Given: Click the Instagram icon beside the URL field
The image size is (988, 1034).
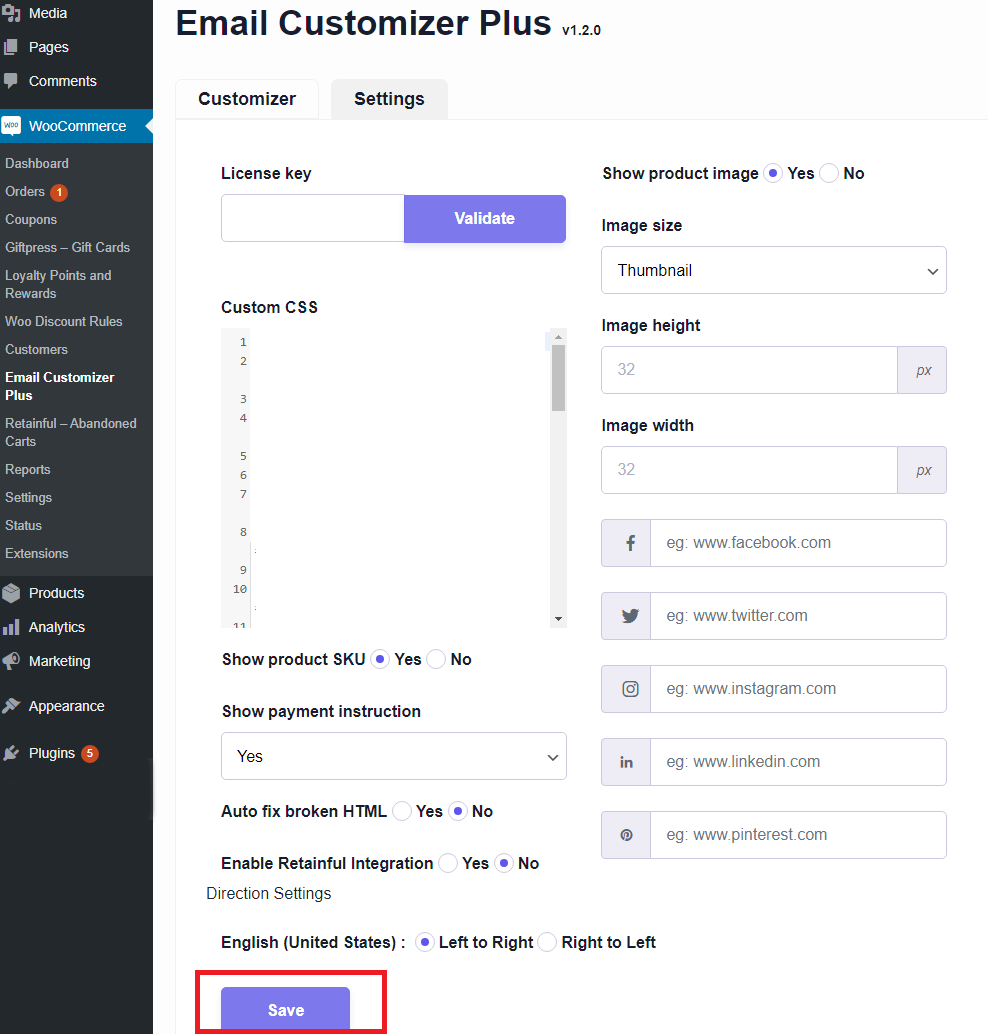Looking at the screenshot, I should coord(630,689).
